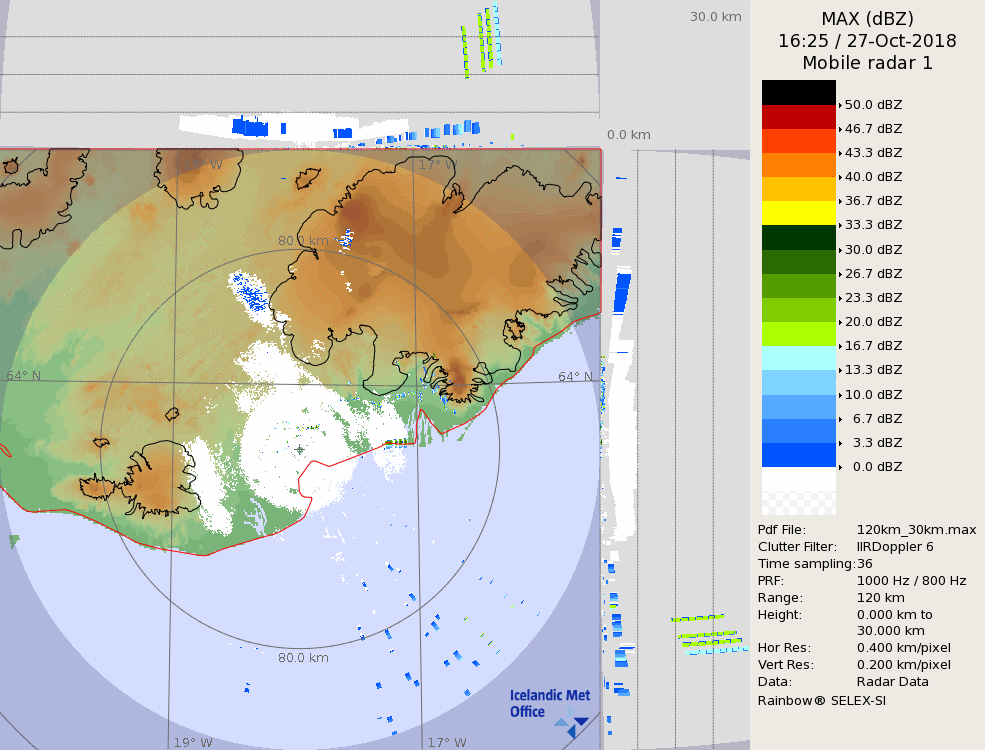Pick the dark green 30.0 dBZ swatch
Image resolution: width=985 pixels, height=750 pixels.
click(x=798, y=238)
